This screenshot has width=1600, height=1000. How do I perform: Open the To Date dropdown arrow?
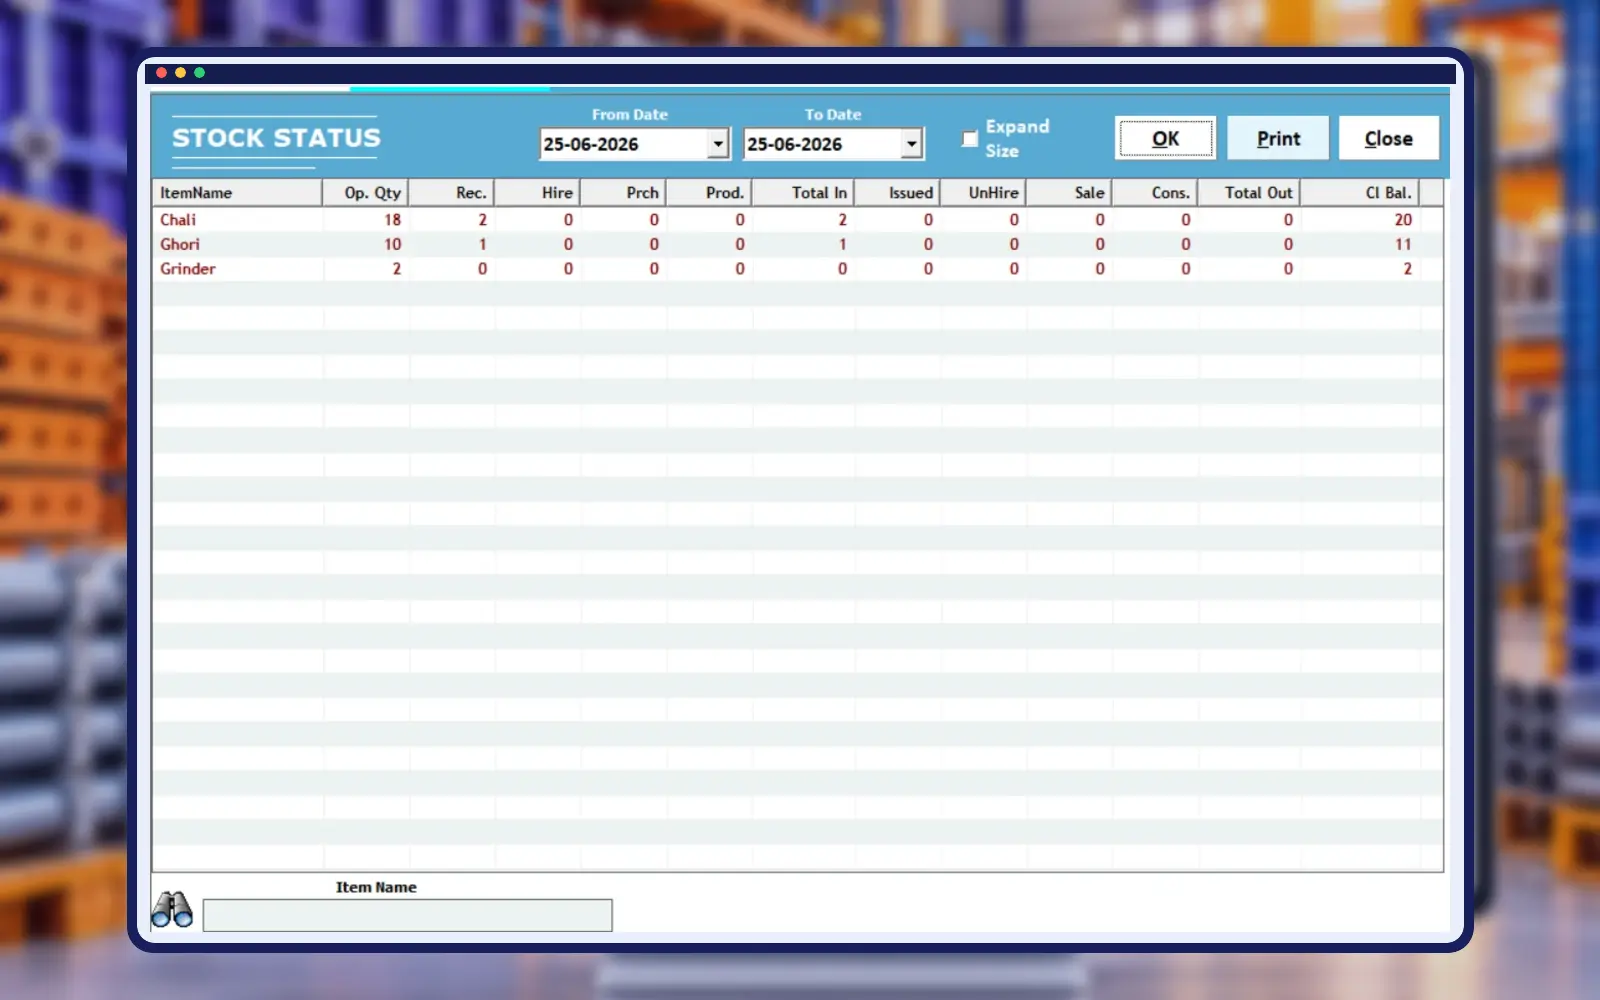click(911, 144)
